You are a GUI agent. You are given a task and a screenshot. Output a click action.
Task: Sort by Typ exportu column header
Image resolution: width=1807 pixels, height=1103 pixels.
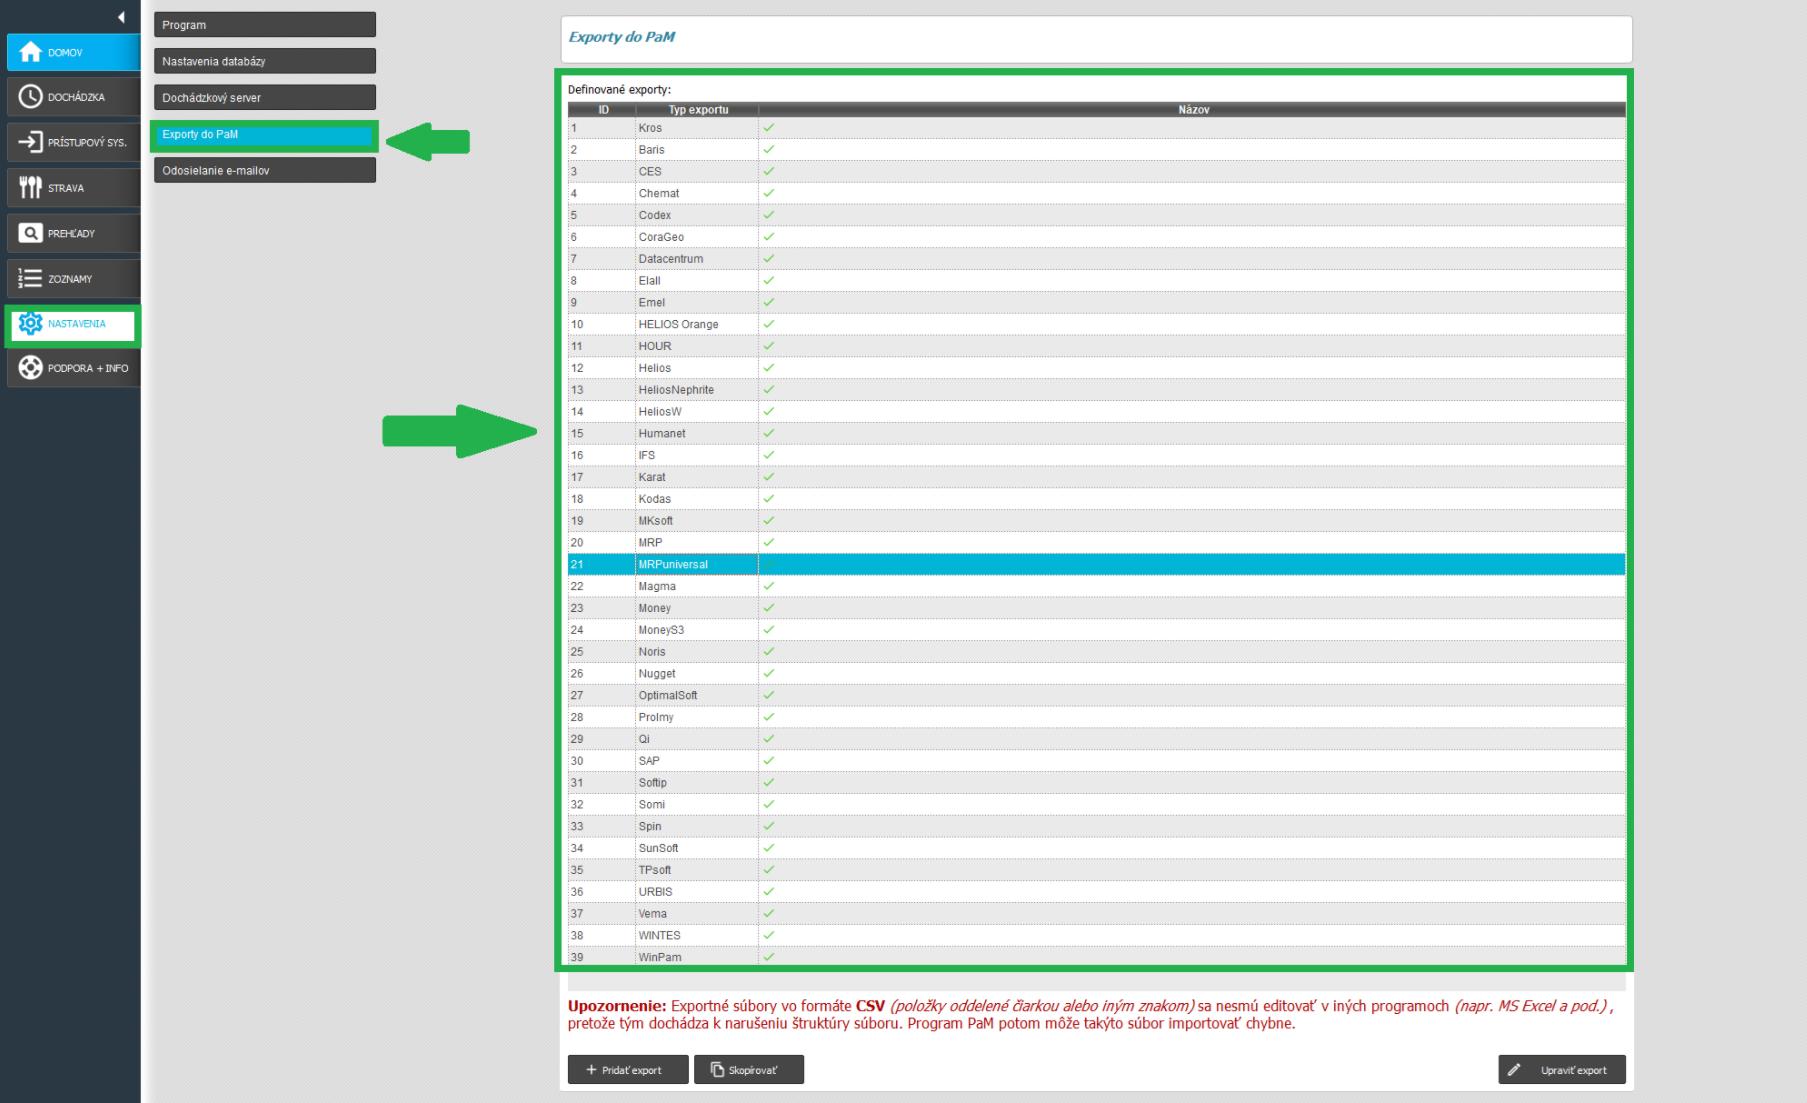click(x=697, y=110)
